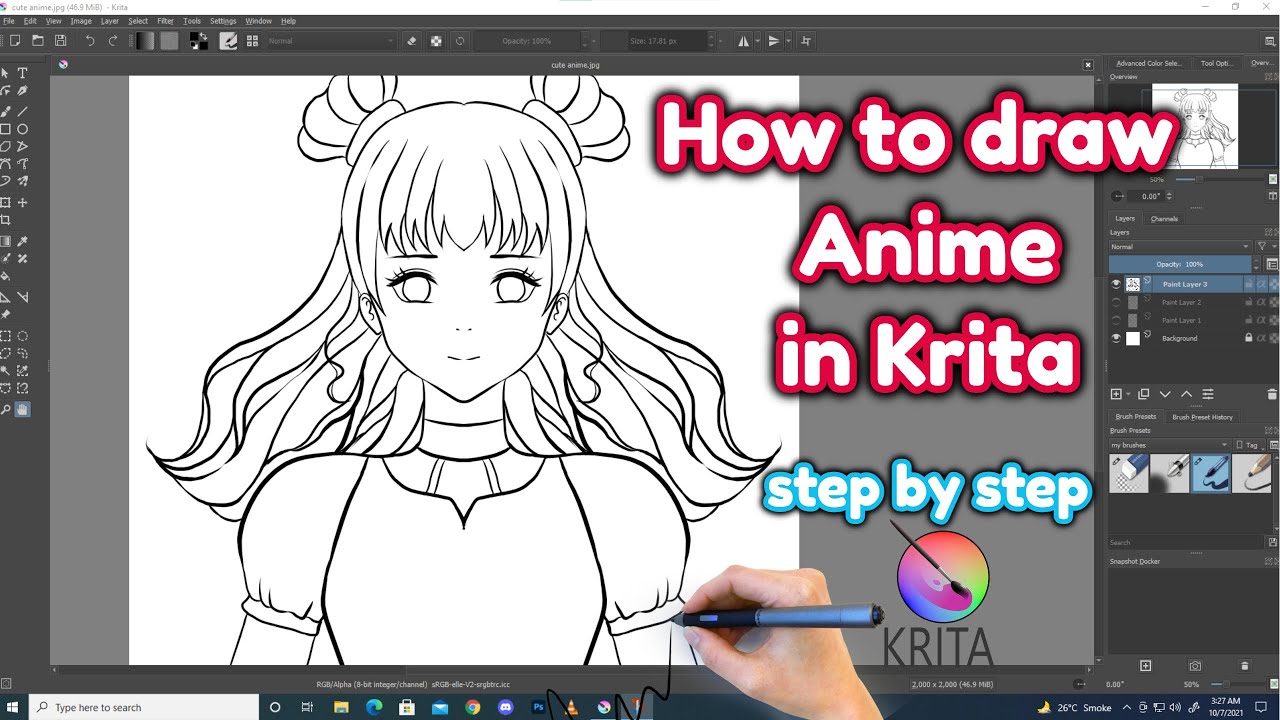Click the Open file icon

click(x=37, y=41)
